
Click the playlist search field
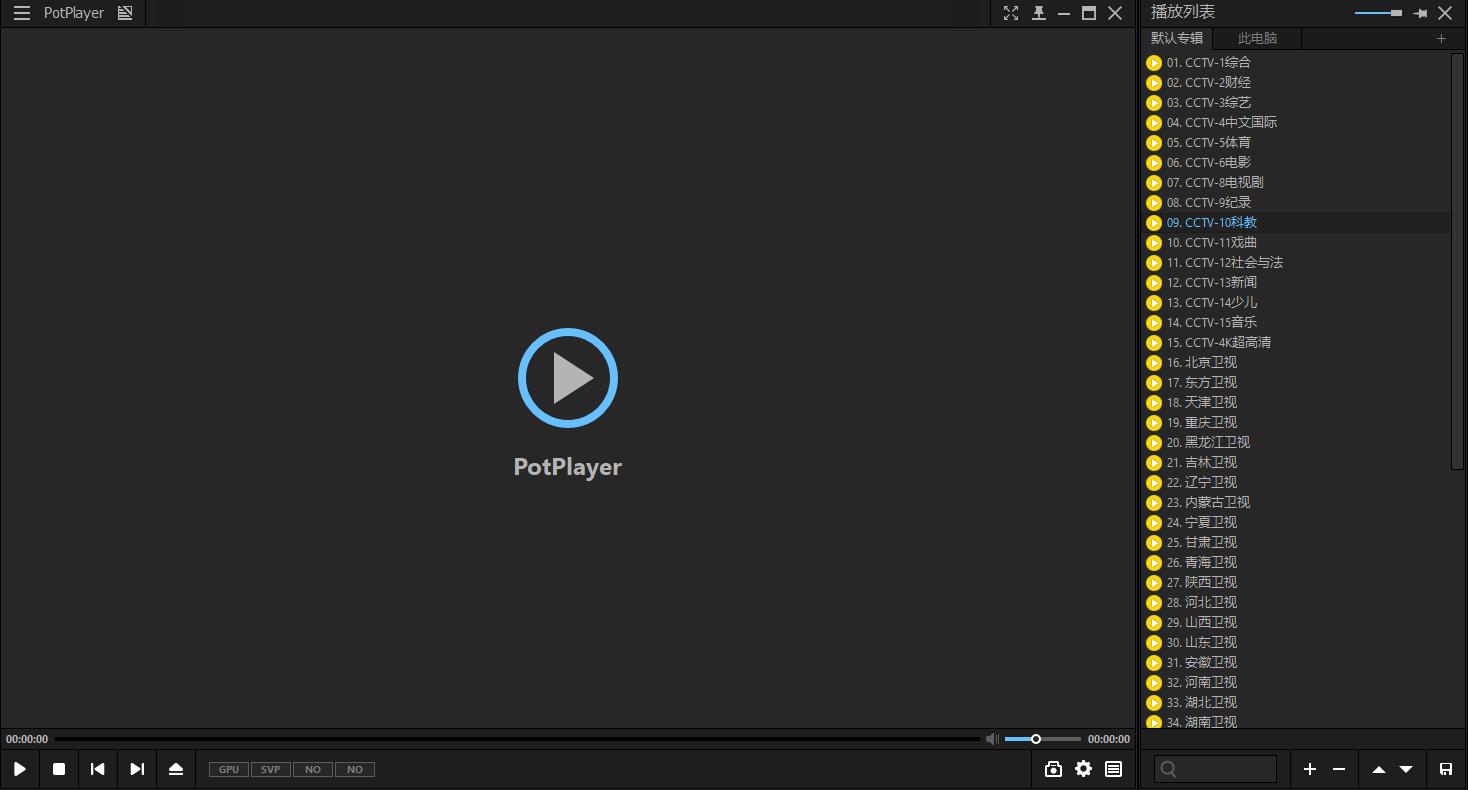click(x=1215, y=769)
